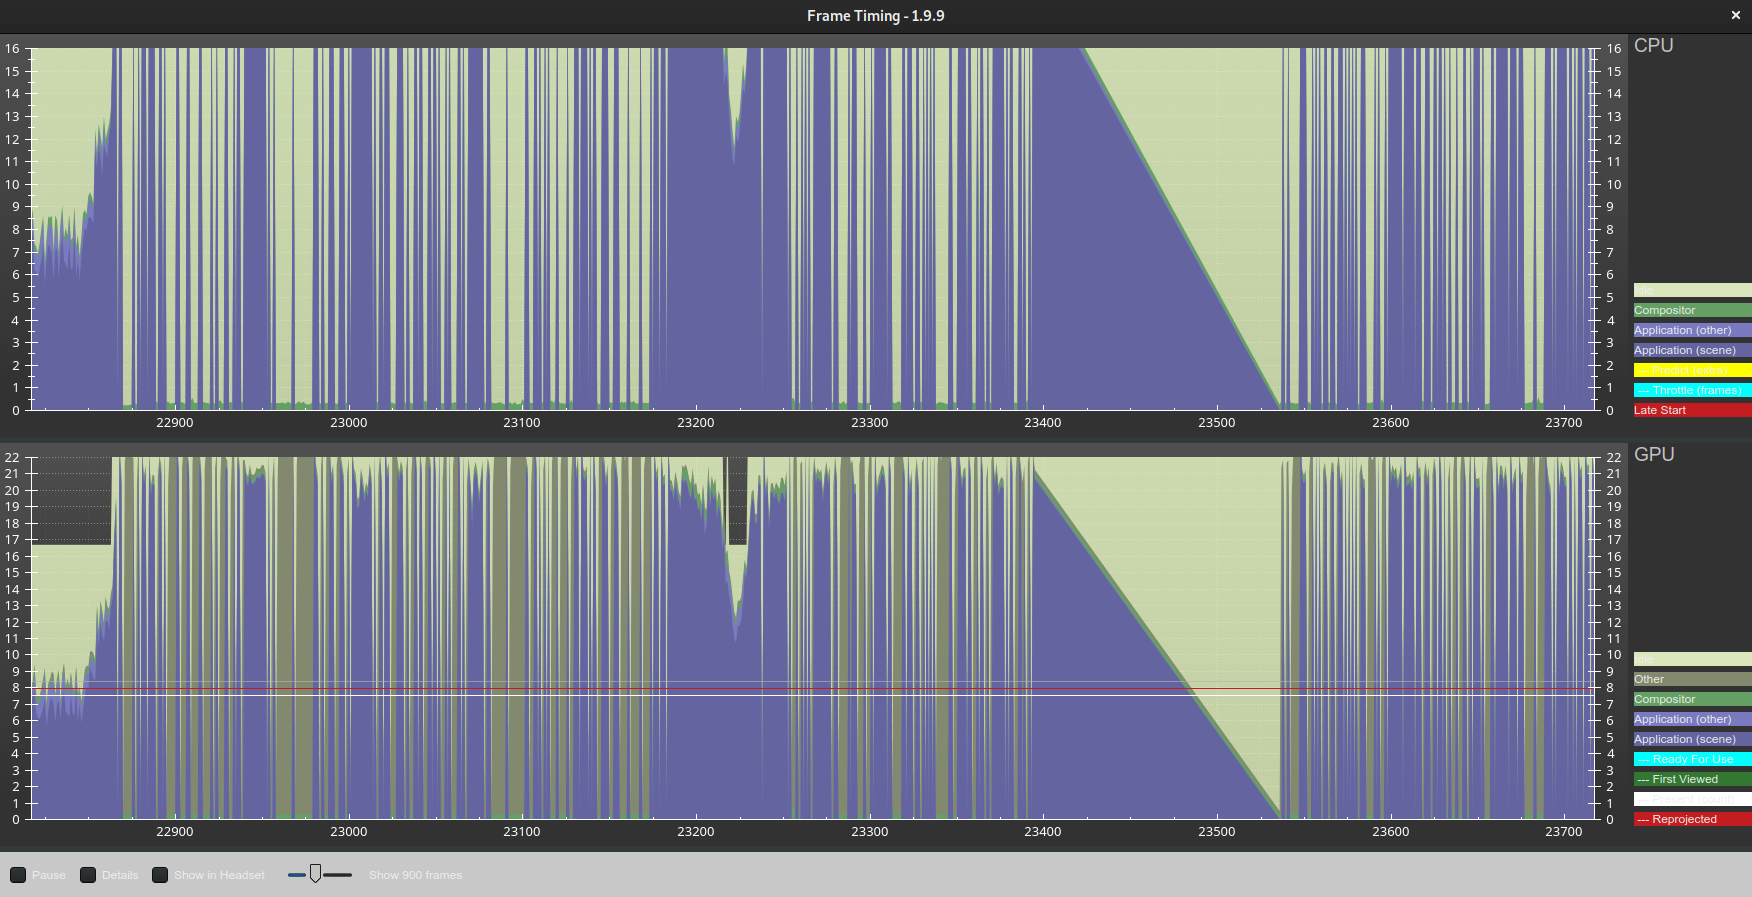
Task: Select CPU Compositor legend entry
Action: tap(1692, 310)
